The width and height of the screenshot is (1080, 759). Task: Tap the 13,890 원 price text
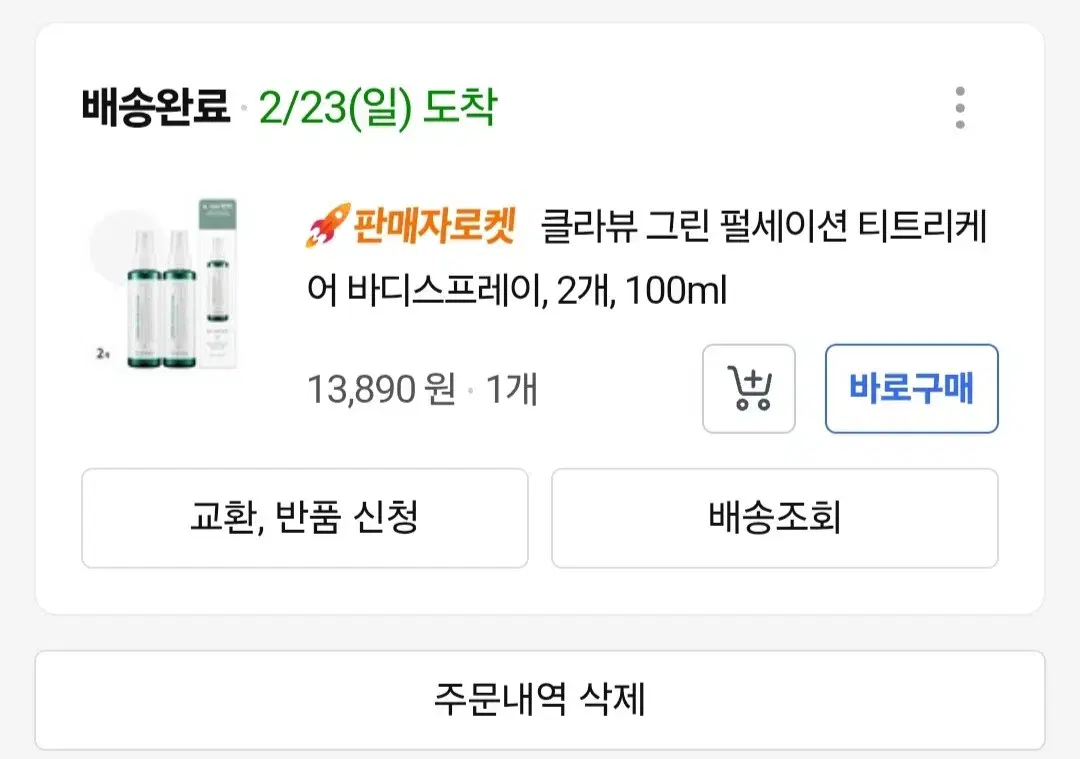381,389
